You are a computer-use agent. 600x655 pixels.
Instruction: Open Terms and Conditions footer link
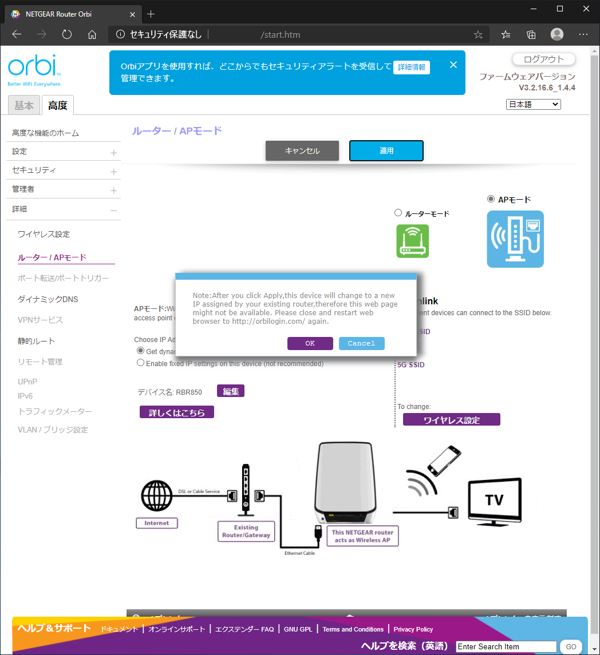coord(353,629)
